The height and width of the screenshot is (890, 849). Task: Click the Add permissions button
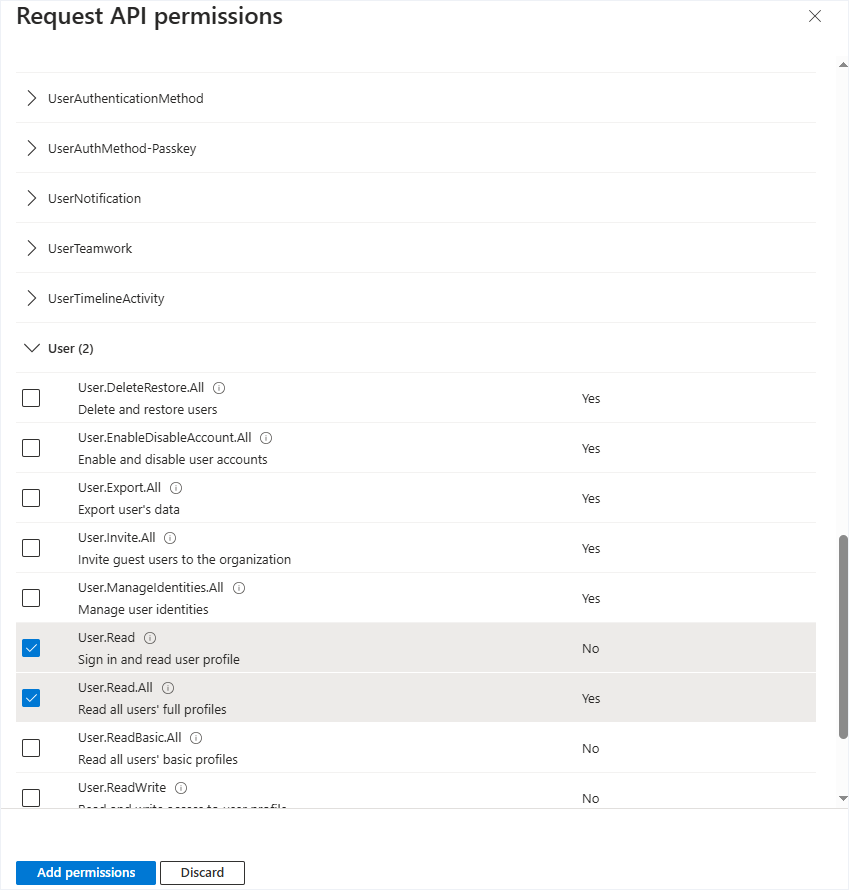pyautogui.click(x=86, y=873)
